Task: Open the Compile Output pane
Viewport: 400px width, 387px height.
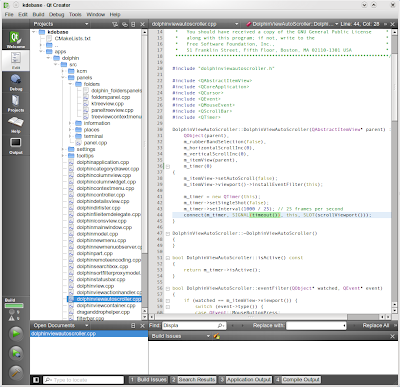Action: point(297,380)
